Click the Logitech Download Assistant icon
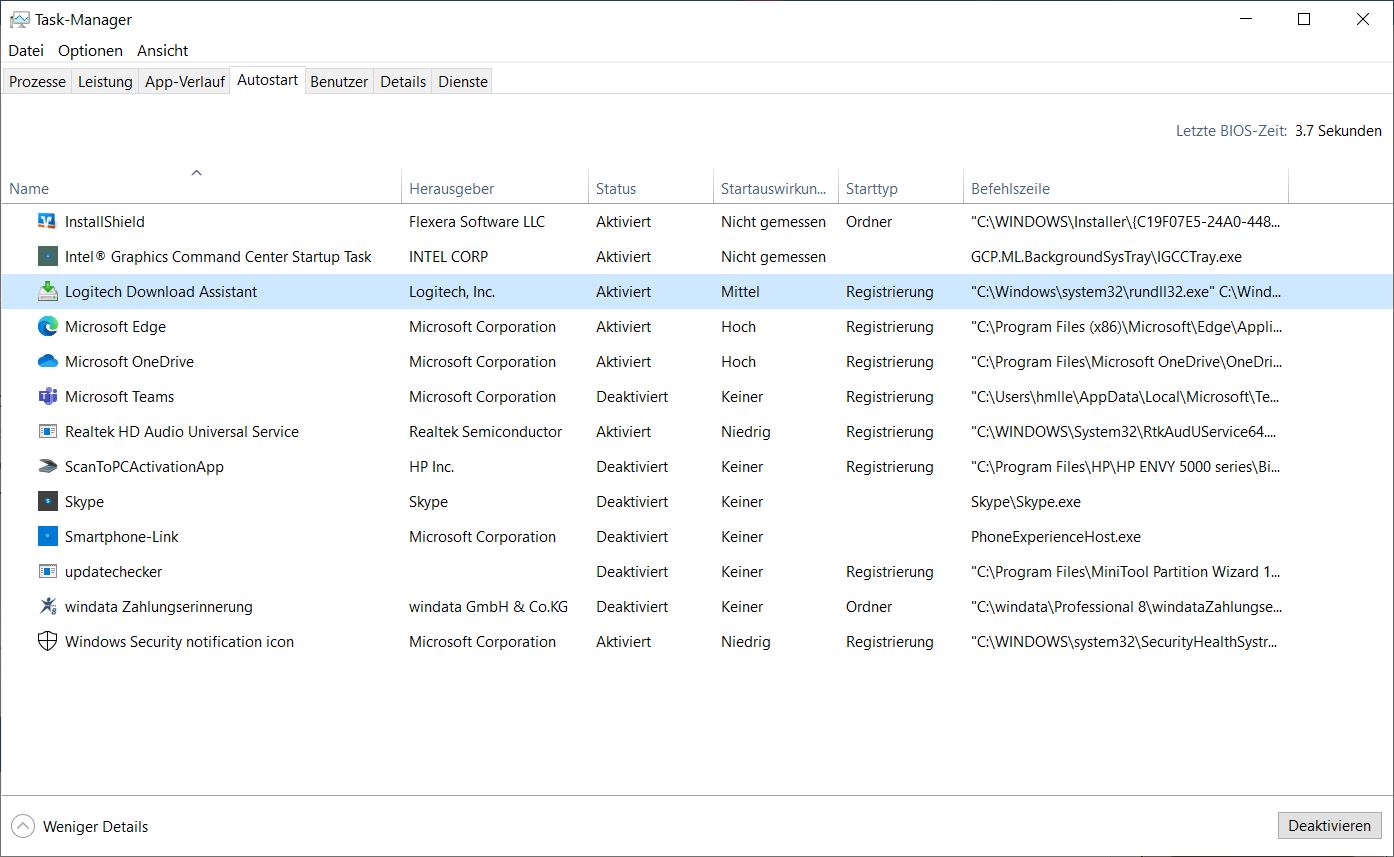This screenshot has width=1394, height=857. pyautogui.click(x=47, y=292)
